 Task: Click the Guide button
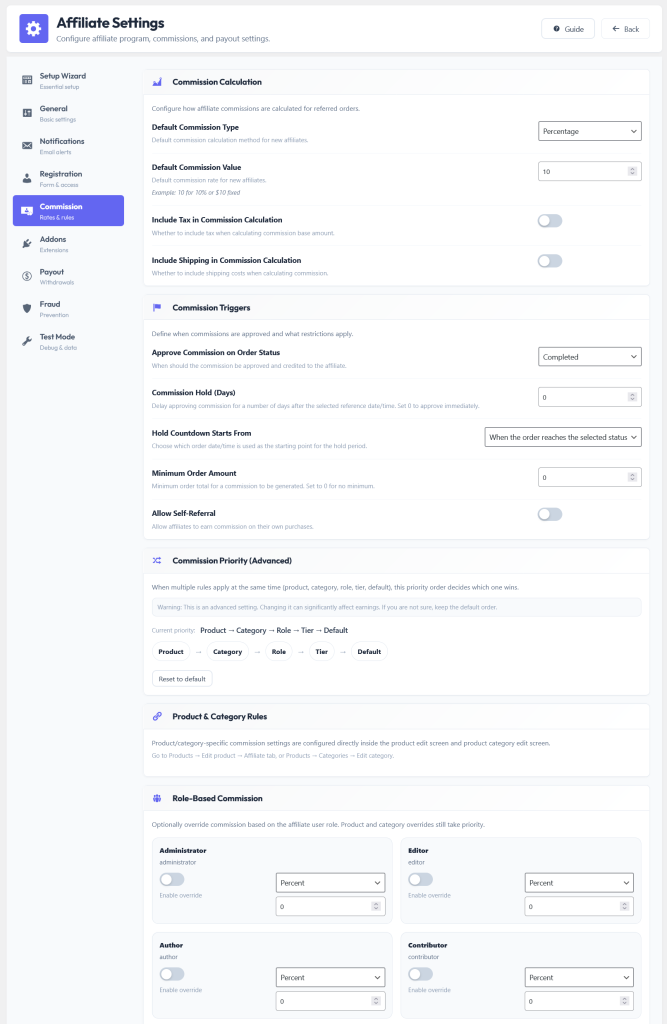(568, 29)
